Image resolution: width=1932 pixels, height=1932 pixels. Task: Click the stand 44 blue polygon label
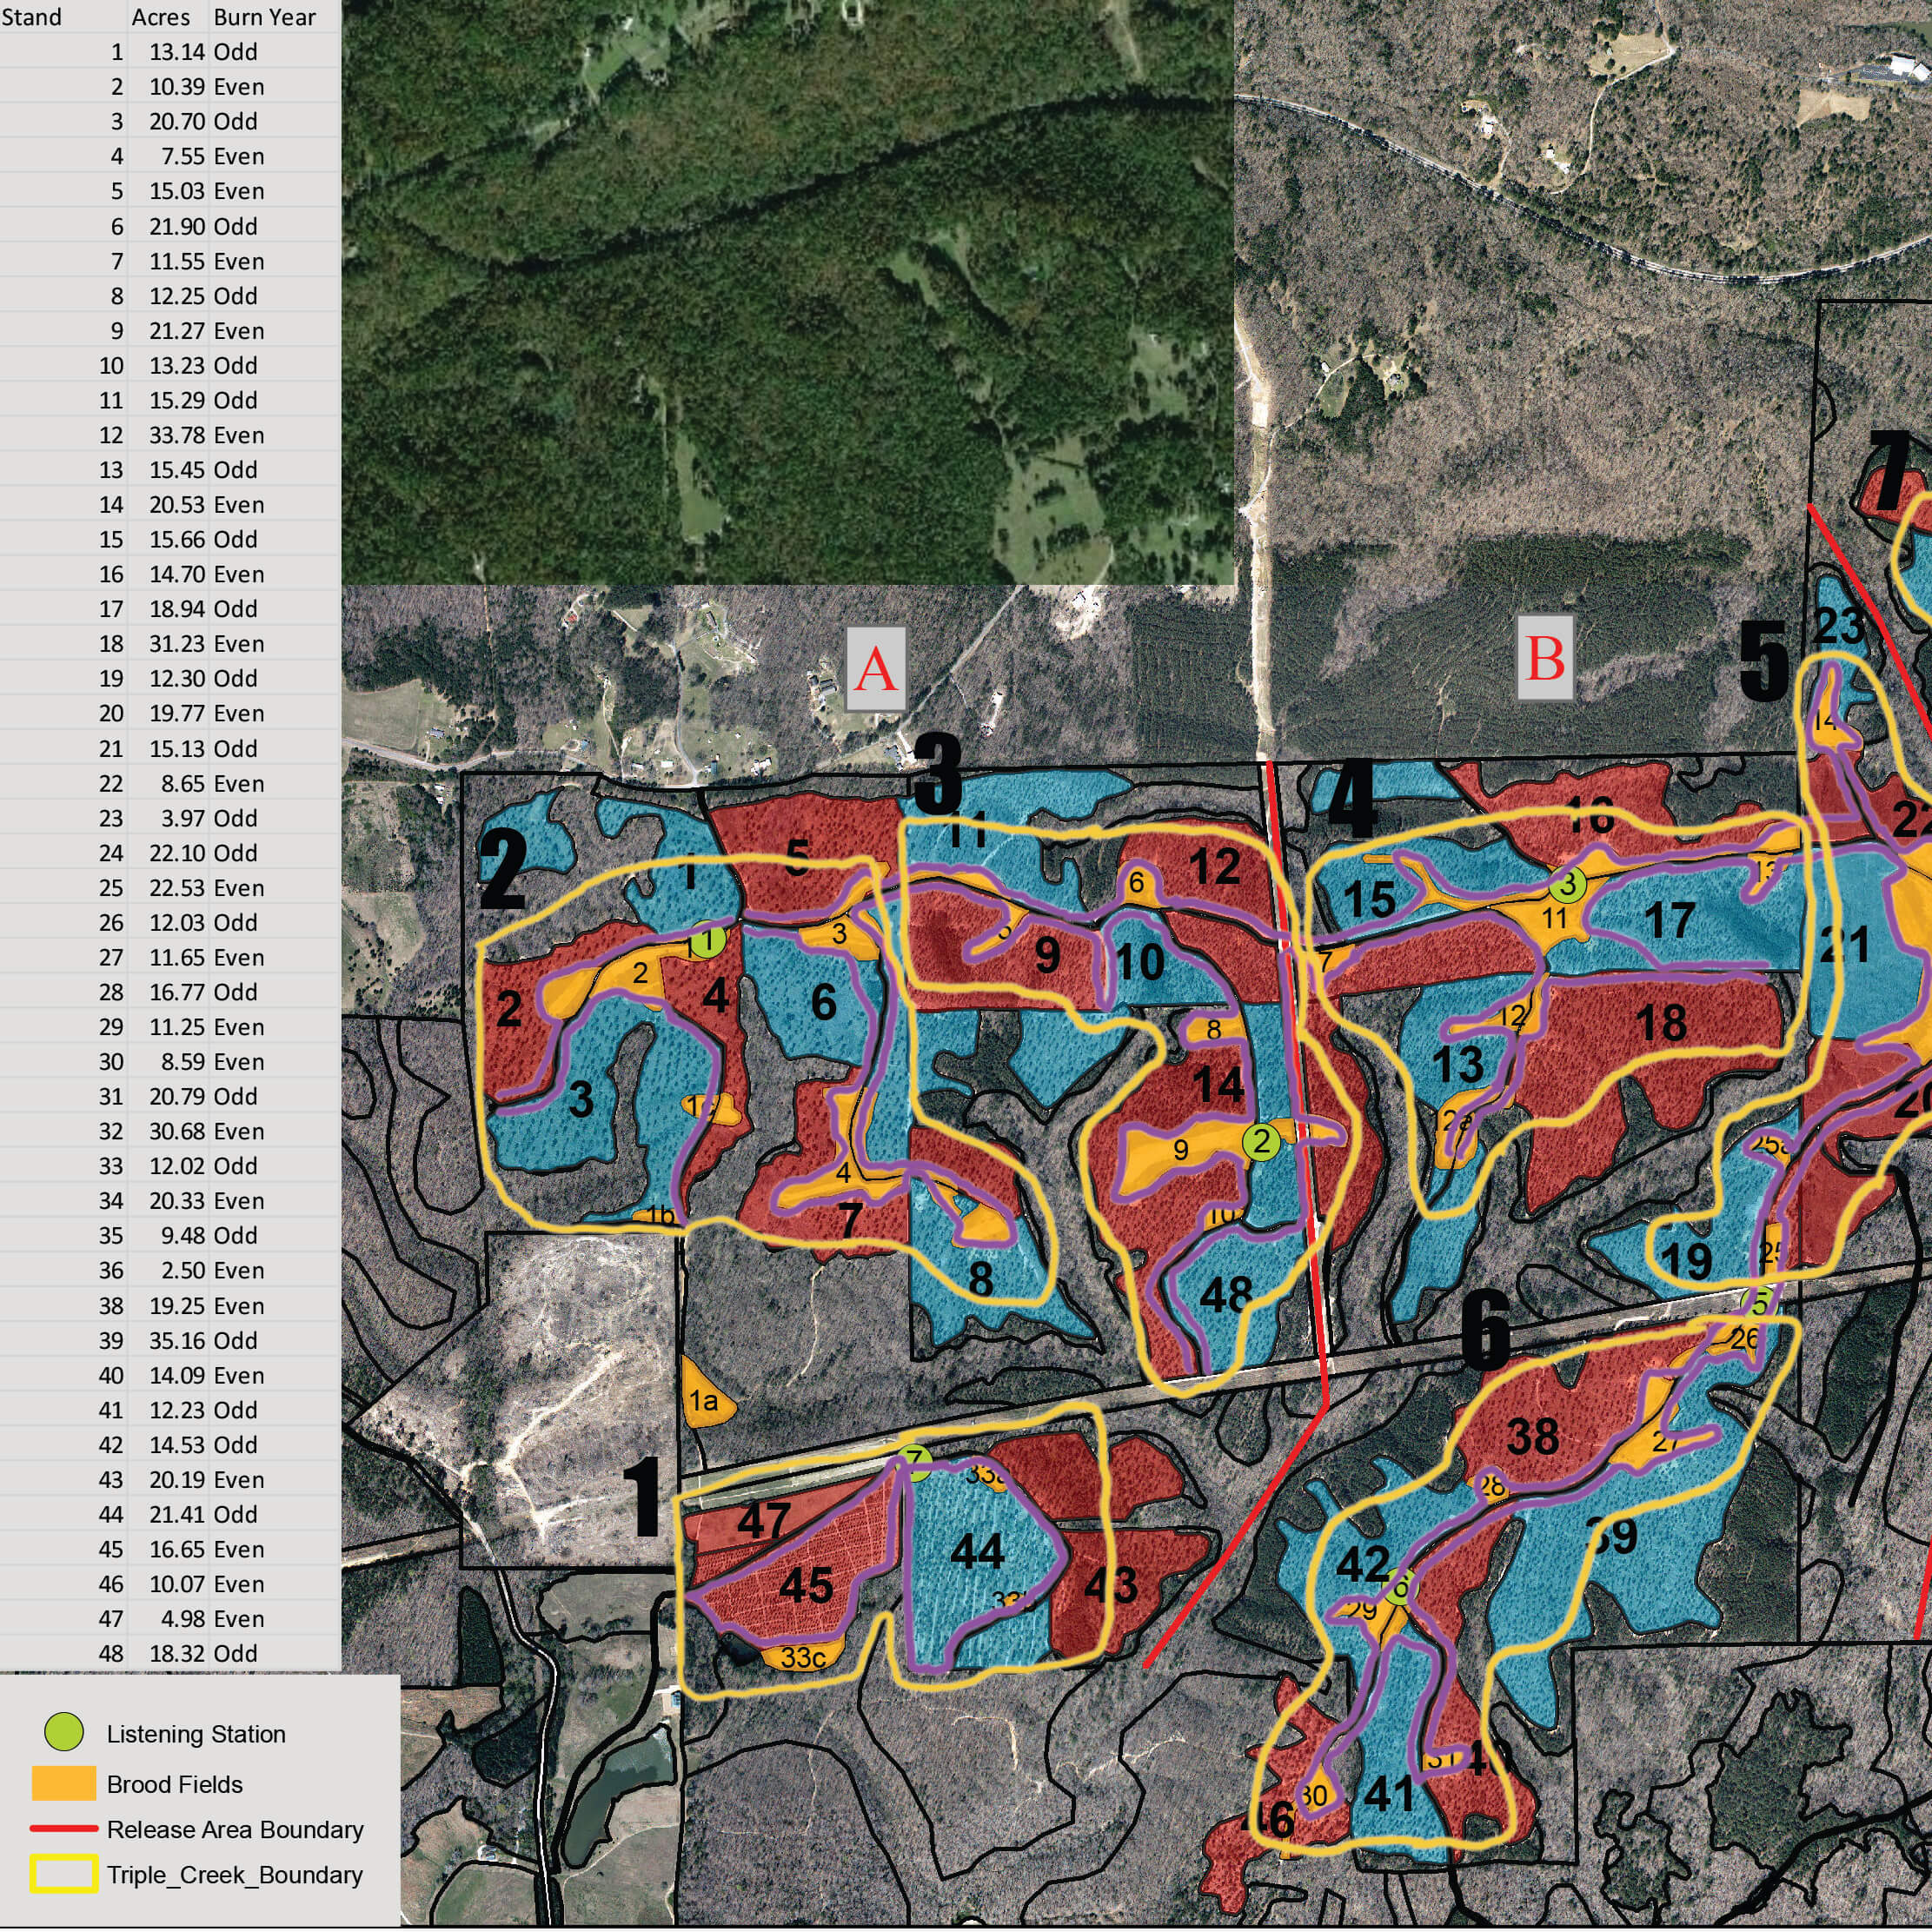977,1551
